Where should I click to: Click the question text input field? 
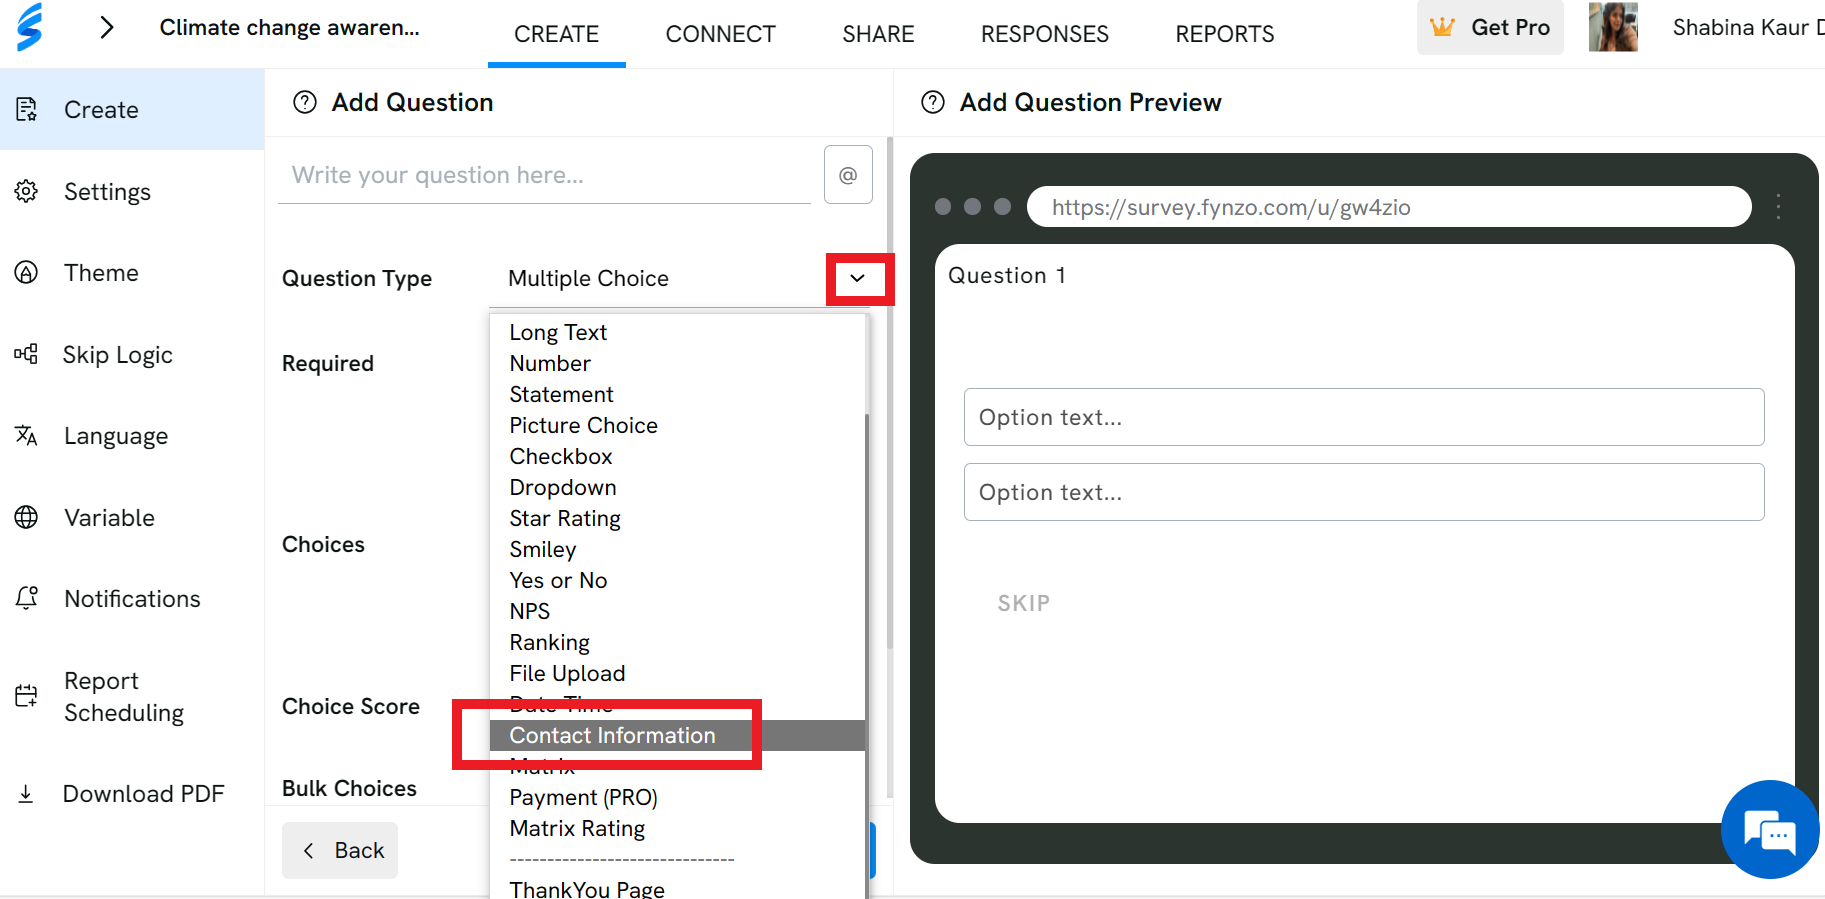544,175
